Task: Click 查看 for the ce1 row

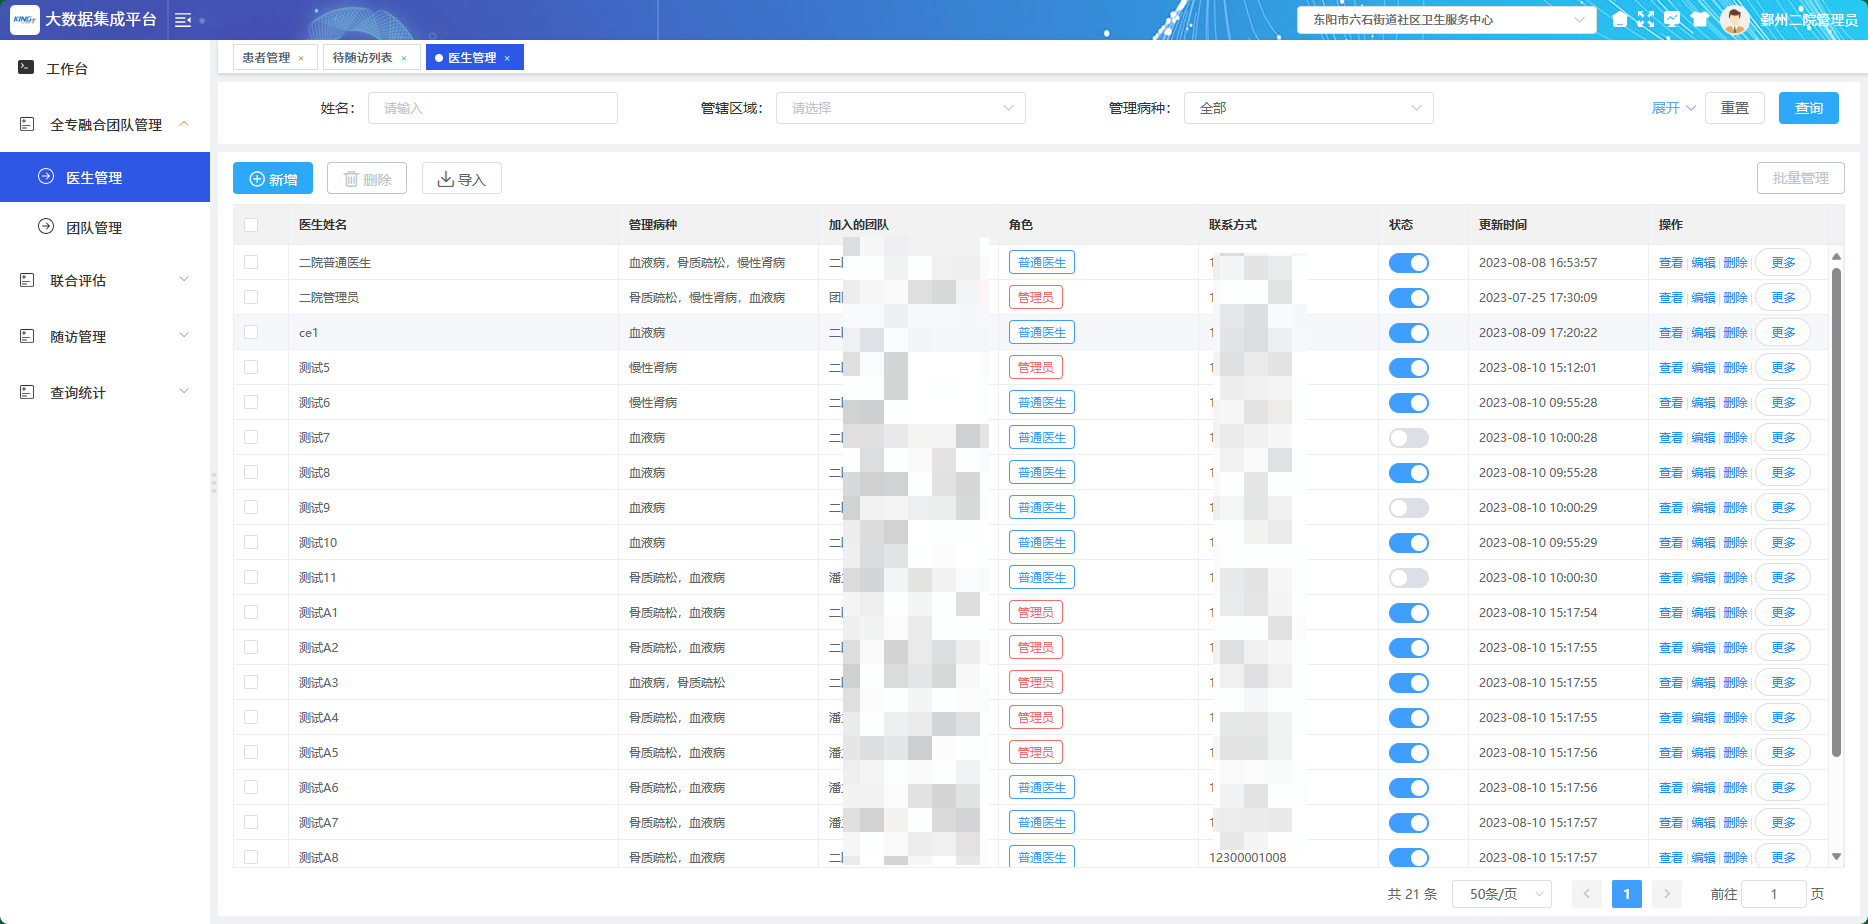Action: click(x=1671, y=333)
